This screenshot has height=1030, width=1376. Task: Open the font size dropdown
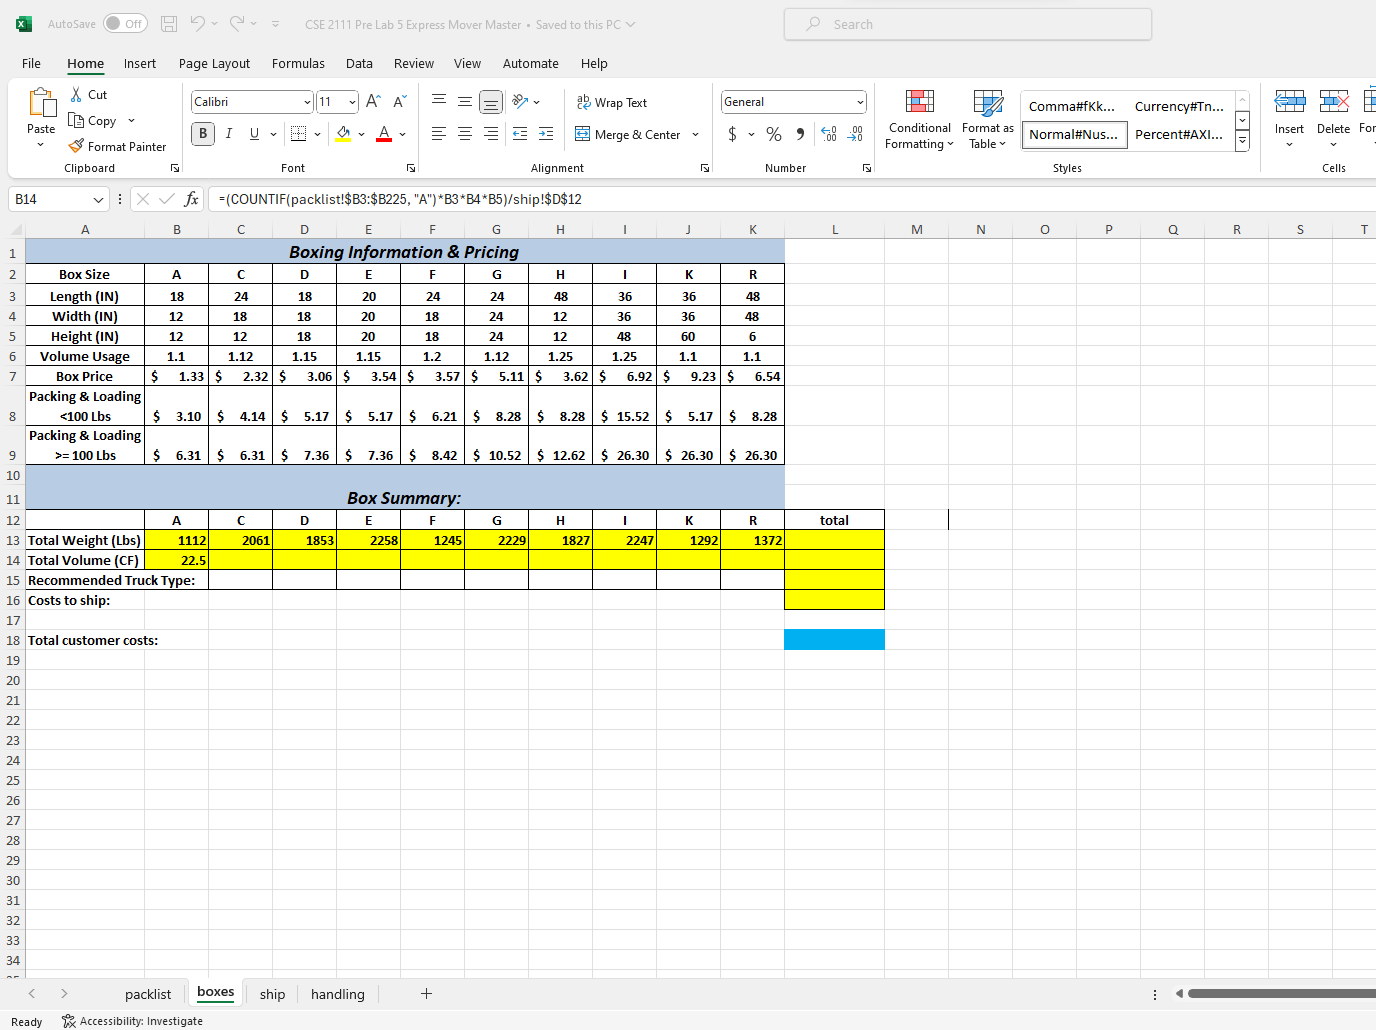352,102
